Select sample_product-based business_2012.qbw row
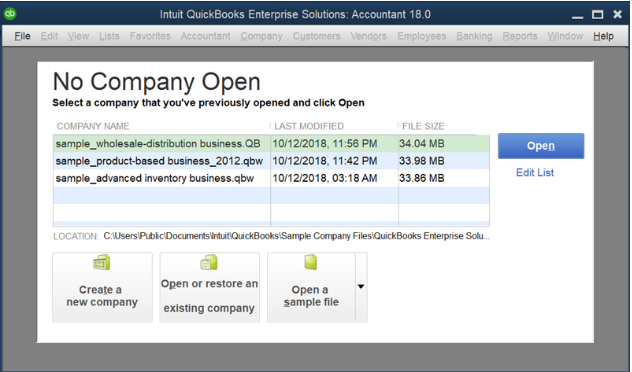Screen dimensions: 632x372 point(271,161)
